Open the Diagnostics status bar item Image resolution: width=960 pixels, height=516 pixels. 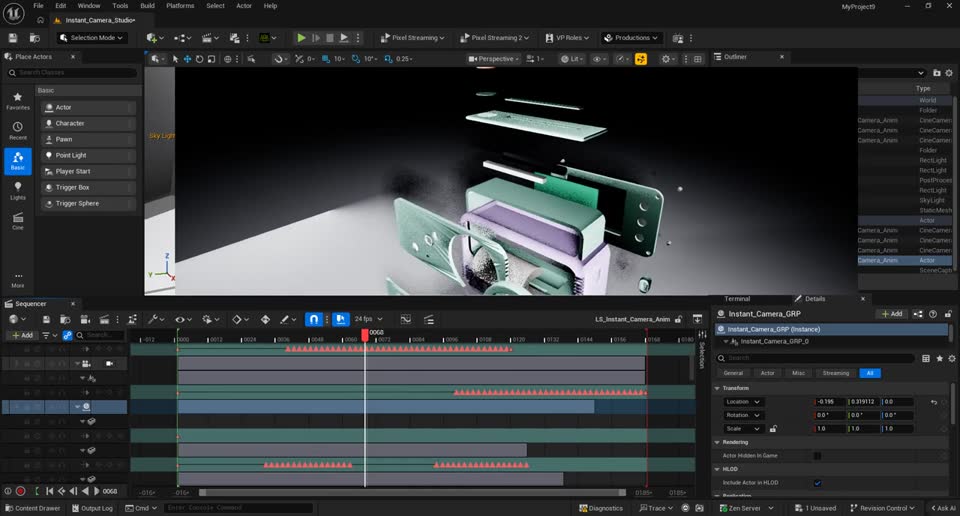[601, 508]
